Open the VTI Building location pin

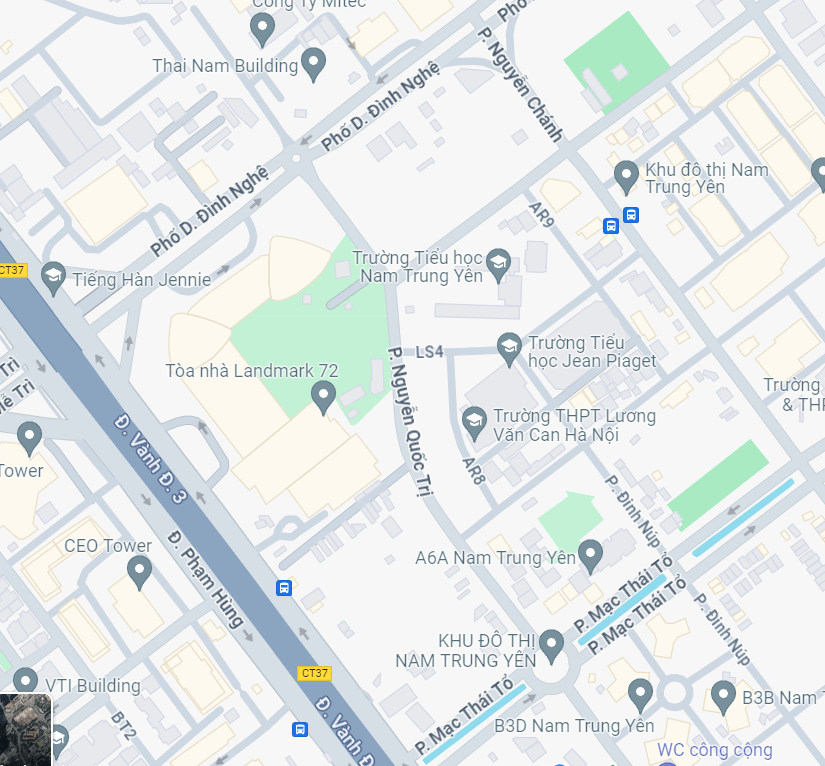coord(25,681)
